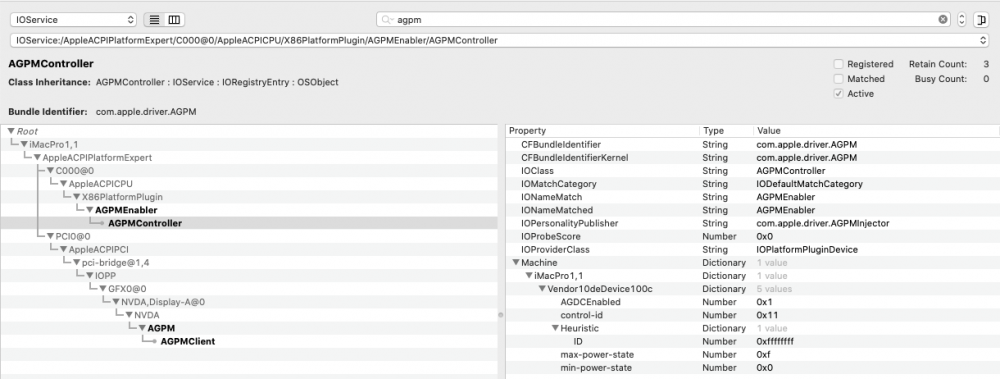Collapse the Root tree node
Screen dimensions: 1000x379
pos(11,131)
